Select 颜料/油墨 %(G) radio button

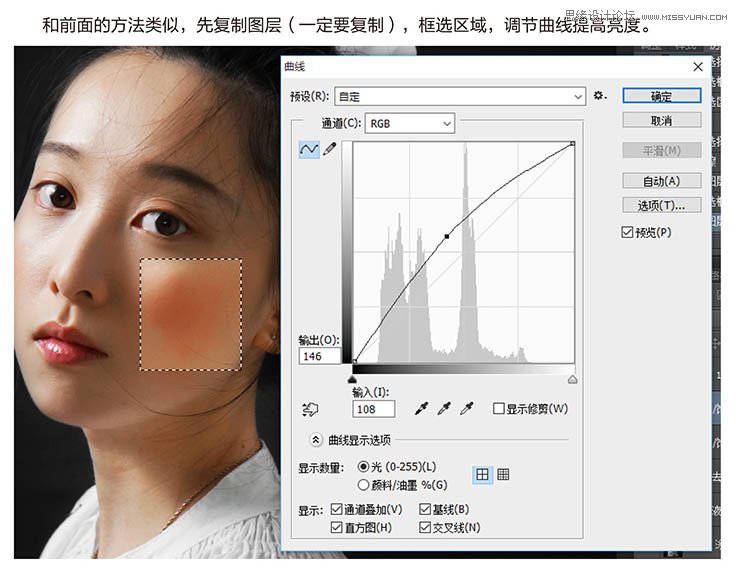click(363, 485)
